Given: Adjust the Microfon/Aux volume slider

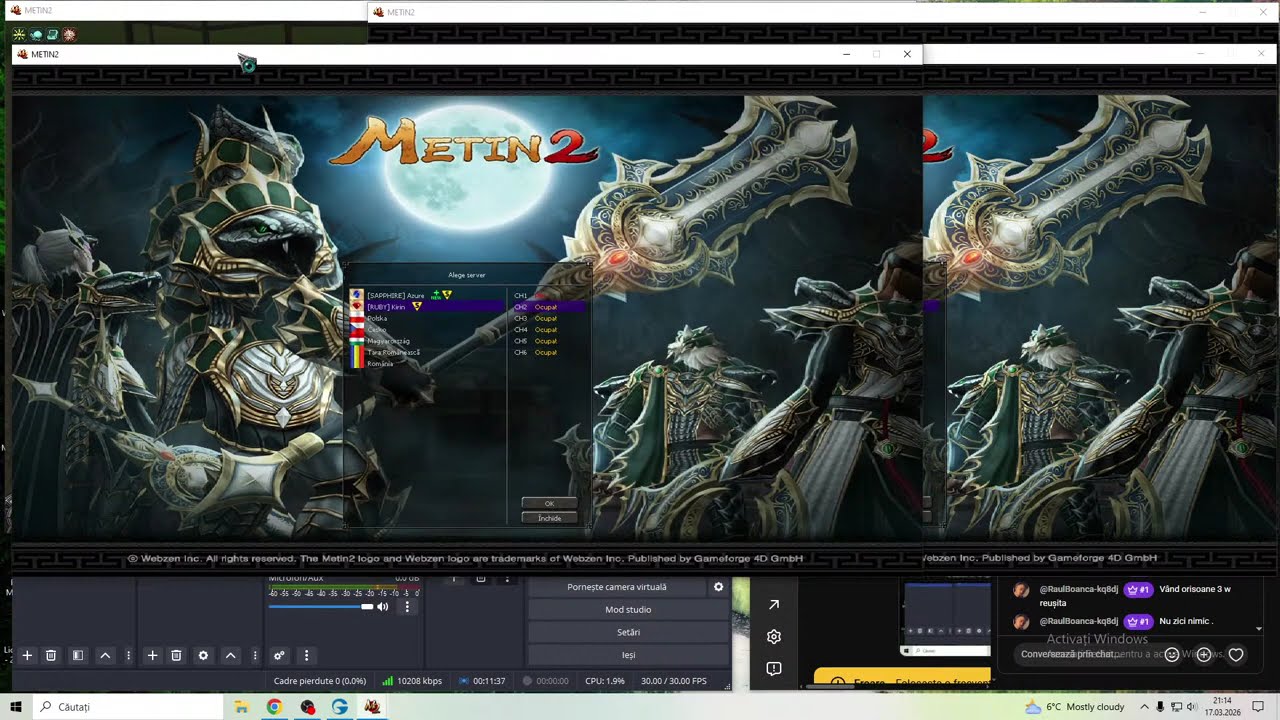Looking at the screenshot, I should [x=320, y=607].
